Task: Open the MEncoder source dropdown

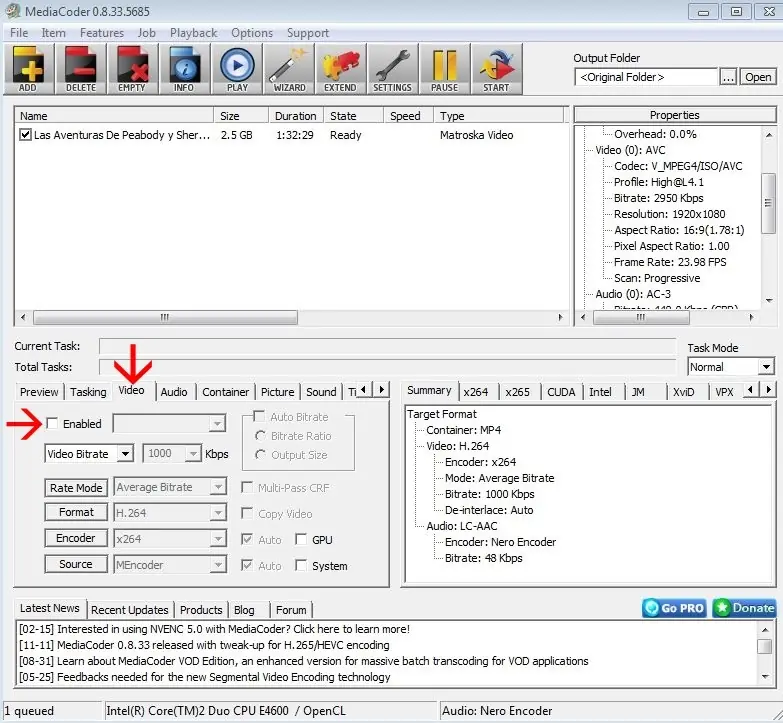Action: 218,565
